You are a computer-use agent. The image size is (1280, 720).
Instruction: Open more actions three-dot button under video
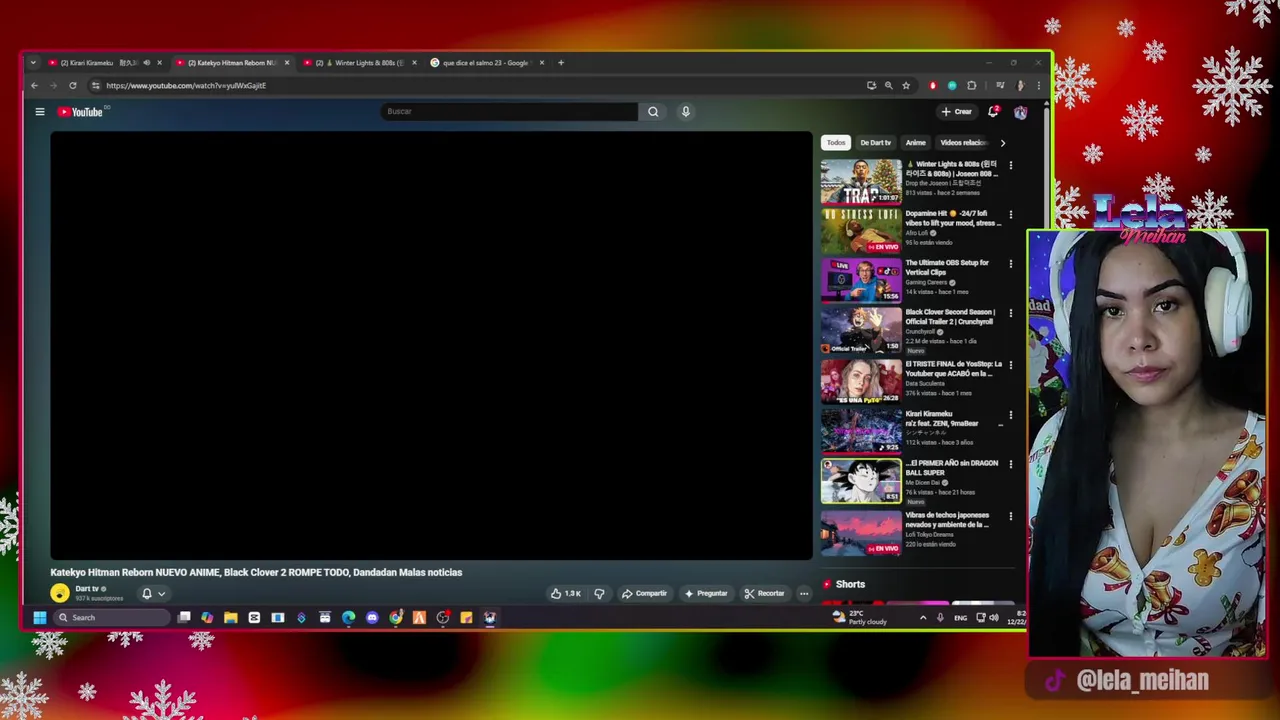tap(803, 593)
